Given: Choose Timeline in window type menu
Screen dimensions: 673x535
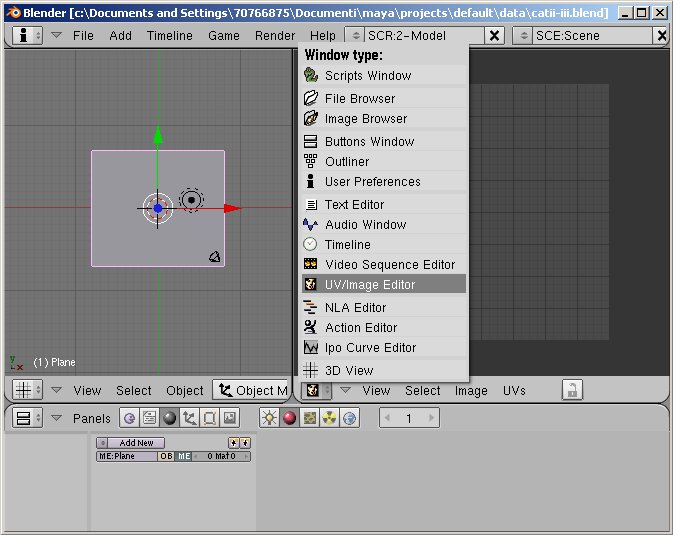Looking at the screenshot, I should click(x=384, y=244).
